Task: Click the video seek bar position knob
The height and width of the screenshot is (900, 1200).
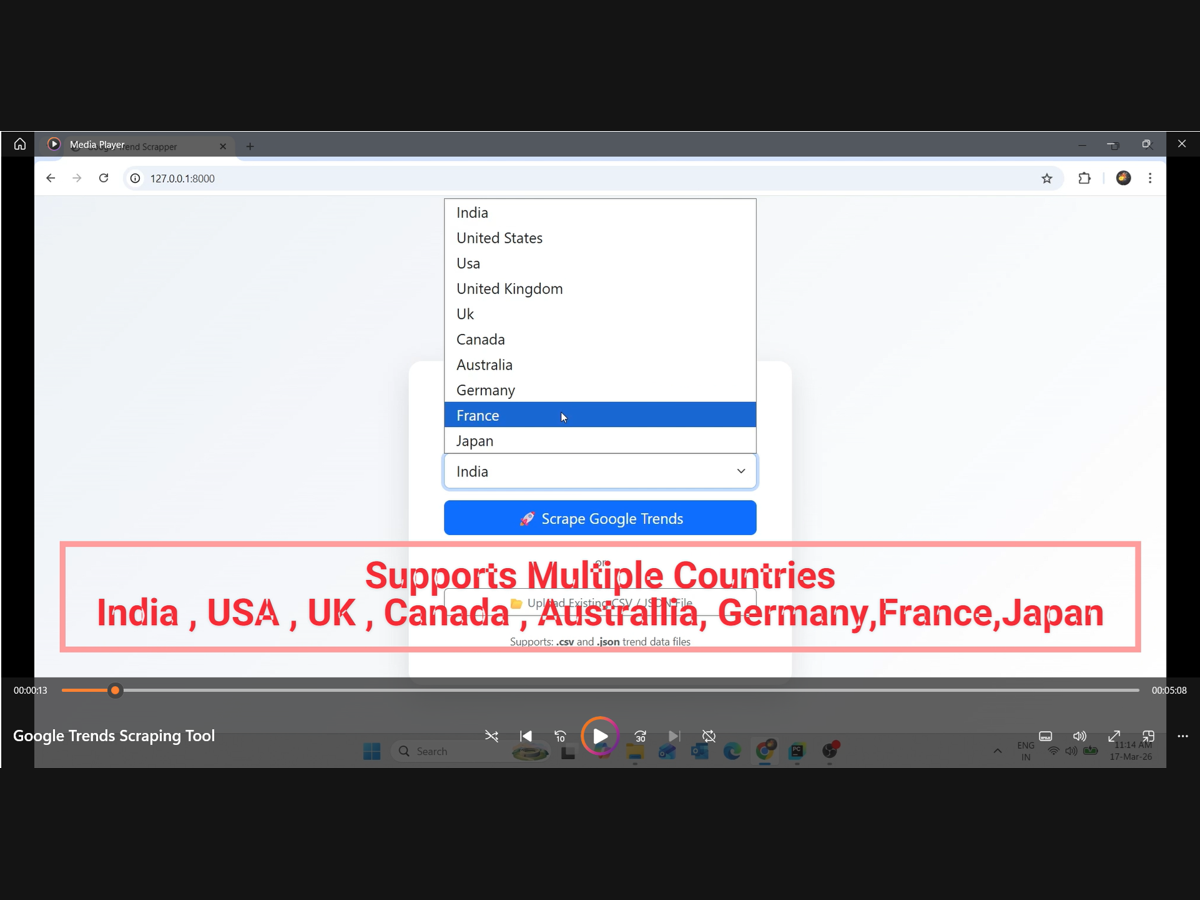Action: 115,690
